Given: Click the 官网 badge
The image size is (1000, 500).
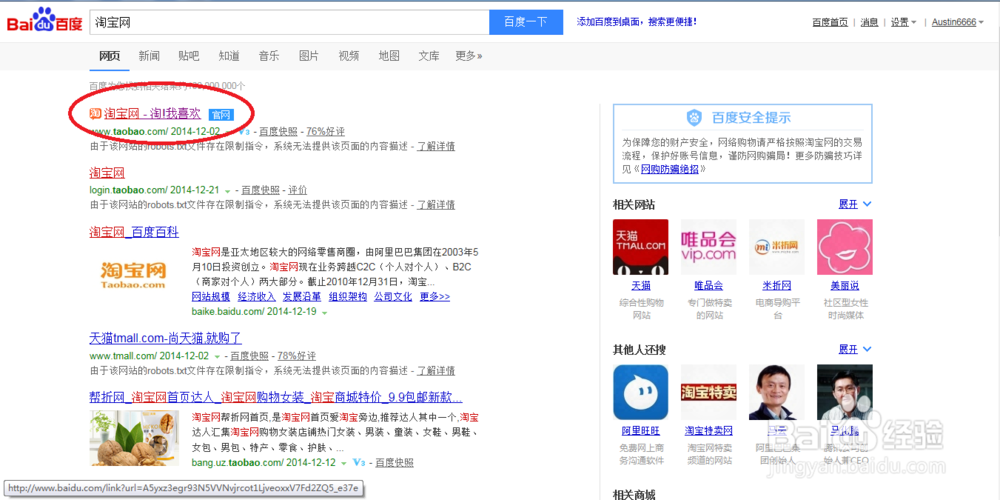Looking at the screenshot, I should [221, 115].
